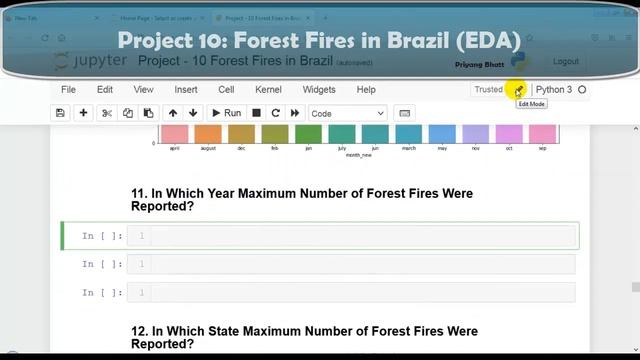Click the august orange bar in chart
The height and width of the screenshot is (360, 640).
click(208, 134)
